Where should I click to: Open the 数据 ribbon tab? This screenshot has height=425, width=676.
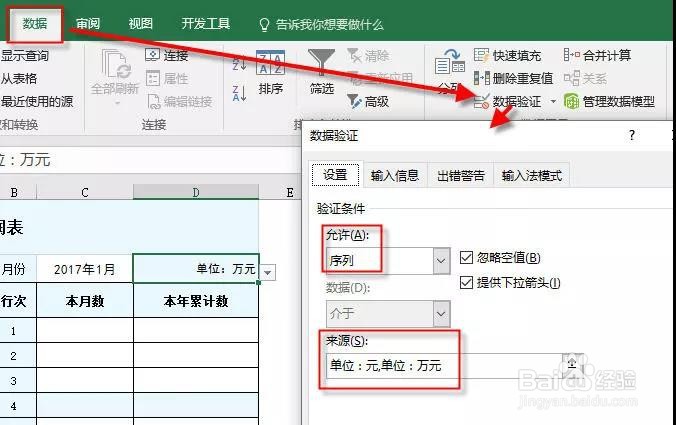(35, 24)
